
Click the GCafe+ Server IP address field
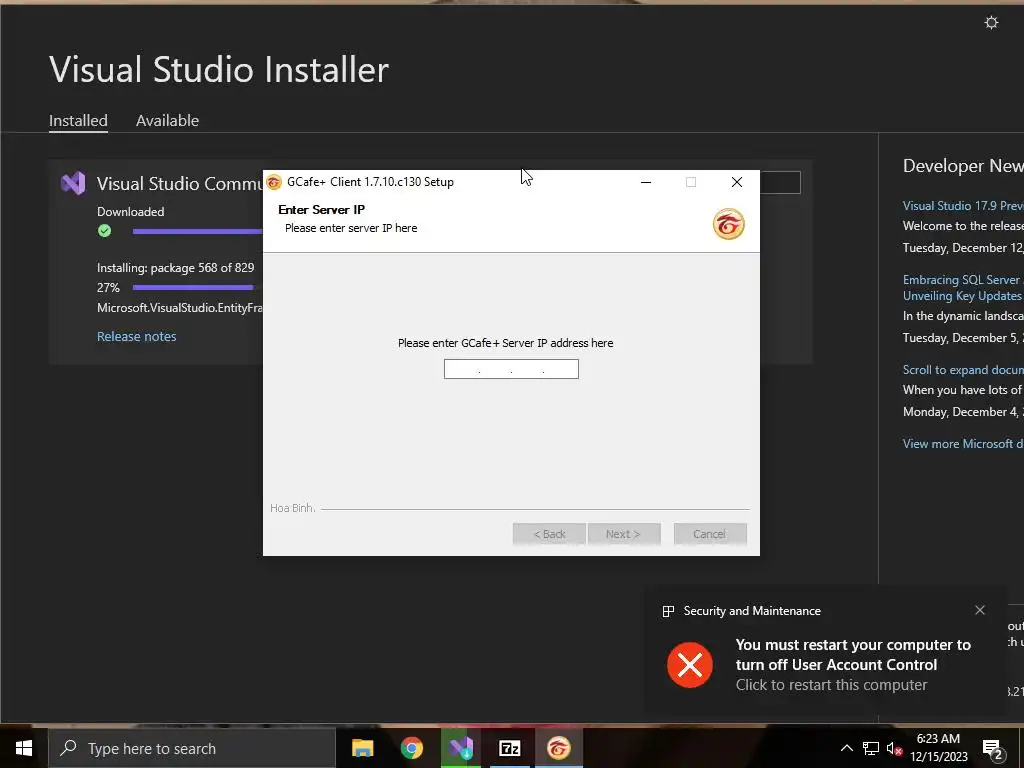[x=511, y=369]
